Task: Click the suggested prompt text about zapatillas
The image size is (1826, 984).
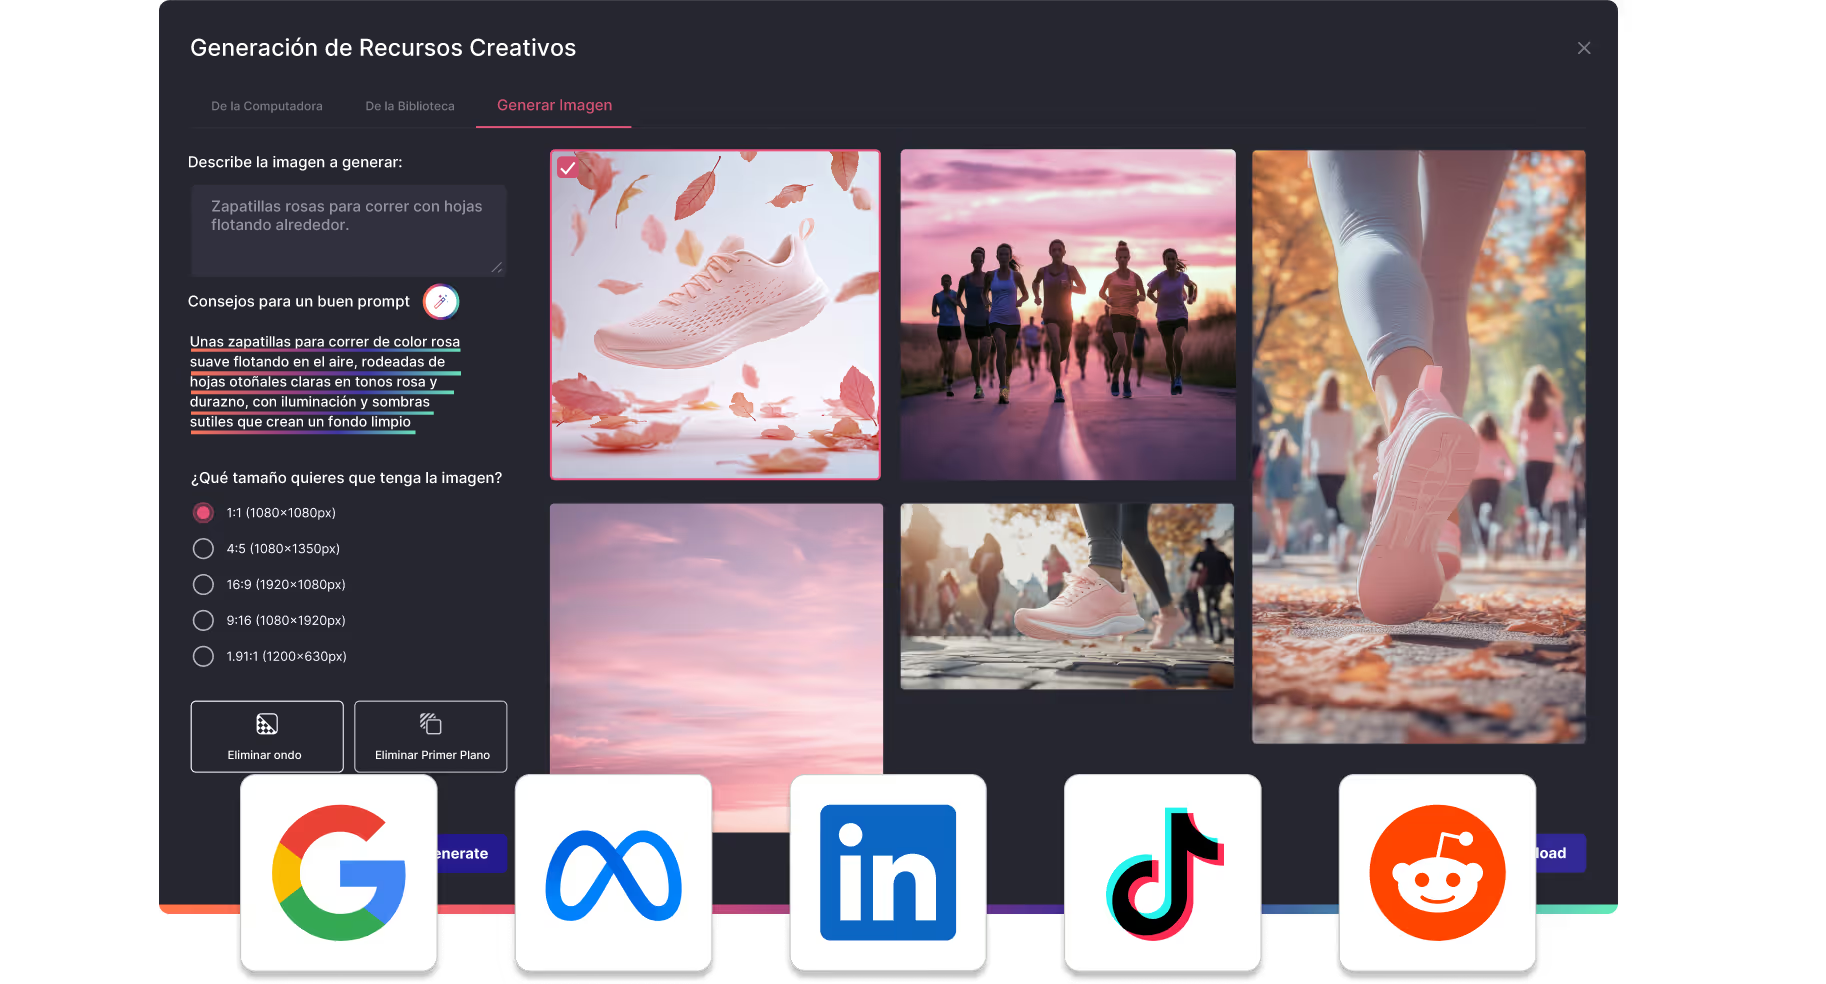Action: [325, 382]
